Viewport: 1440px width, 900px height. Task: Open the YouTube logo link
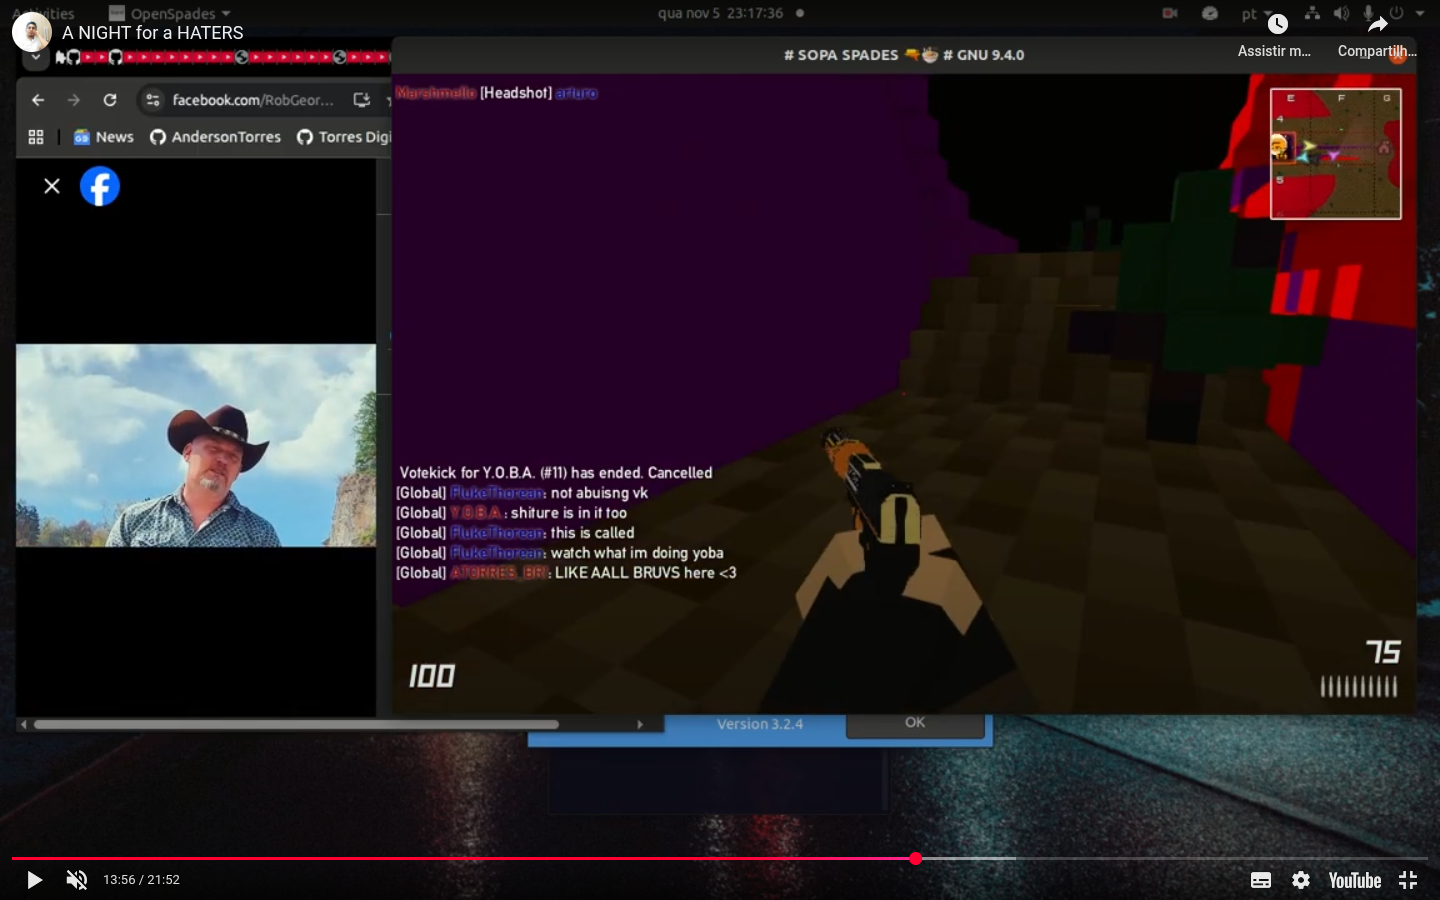1354,880
